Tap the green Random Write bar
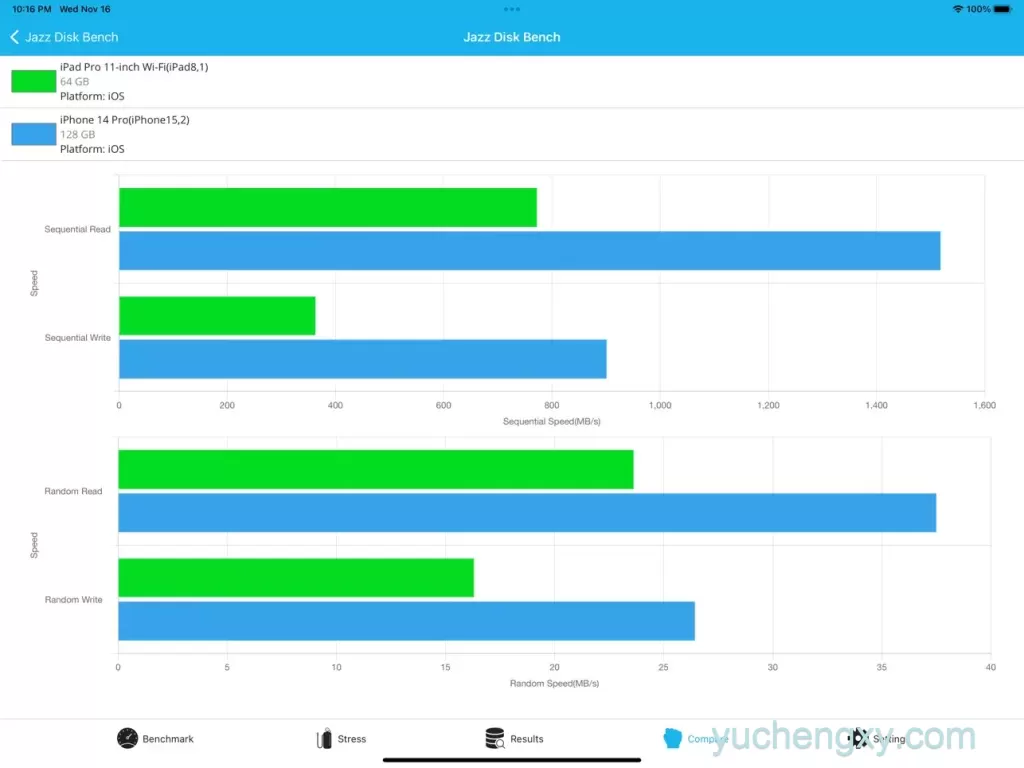Image resolution: width=1024 pixels, height=768 pixels. pos(296,578)
